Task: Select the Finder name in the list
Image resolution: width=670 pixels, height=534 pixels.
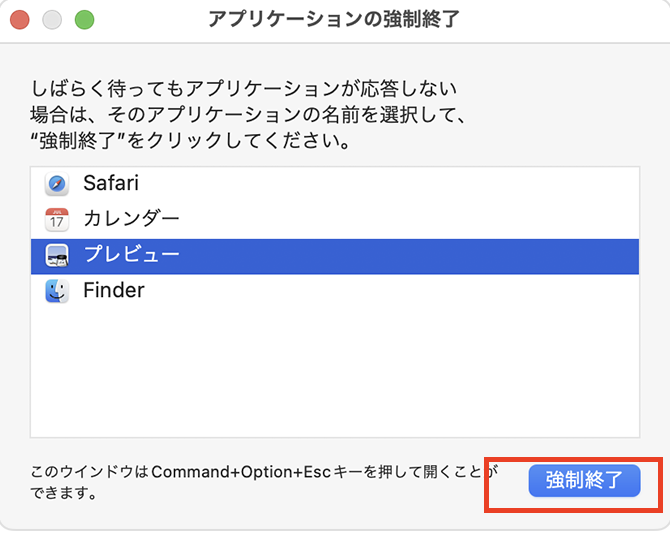Action: coord(113,291)
